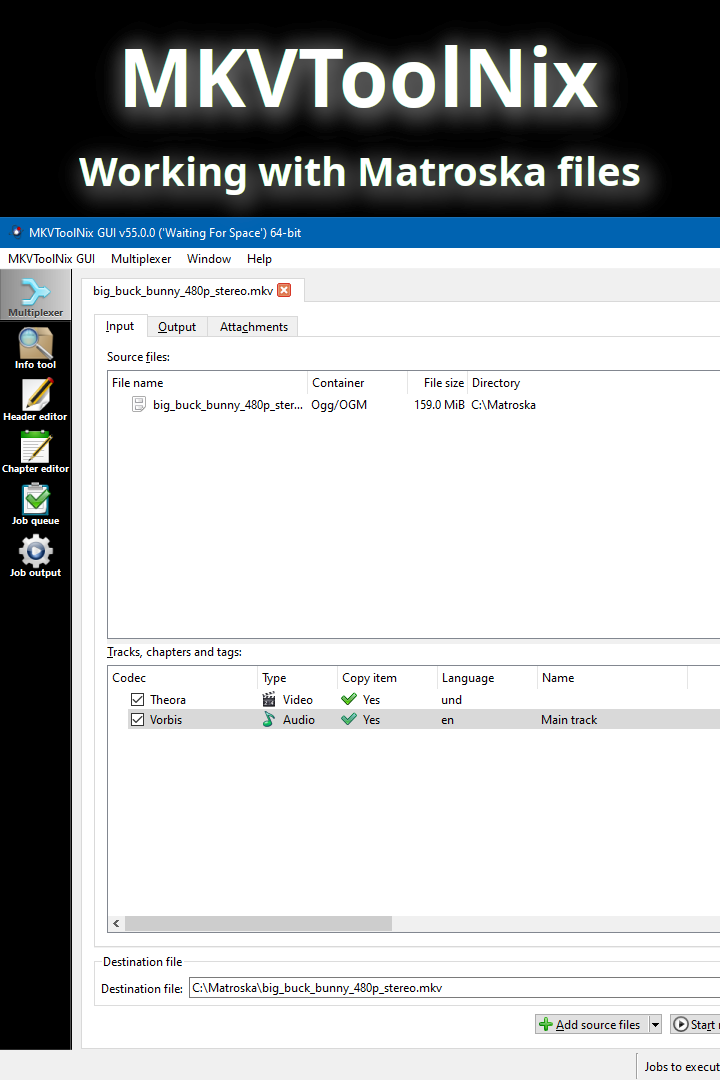The height and width of the screenshot is (1080, 720).
Task: Click the Add source files button
Action: (x=592, y=1024)
